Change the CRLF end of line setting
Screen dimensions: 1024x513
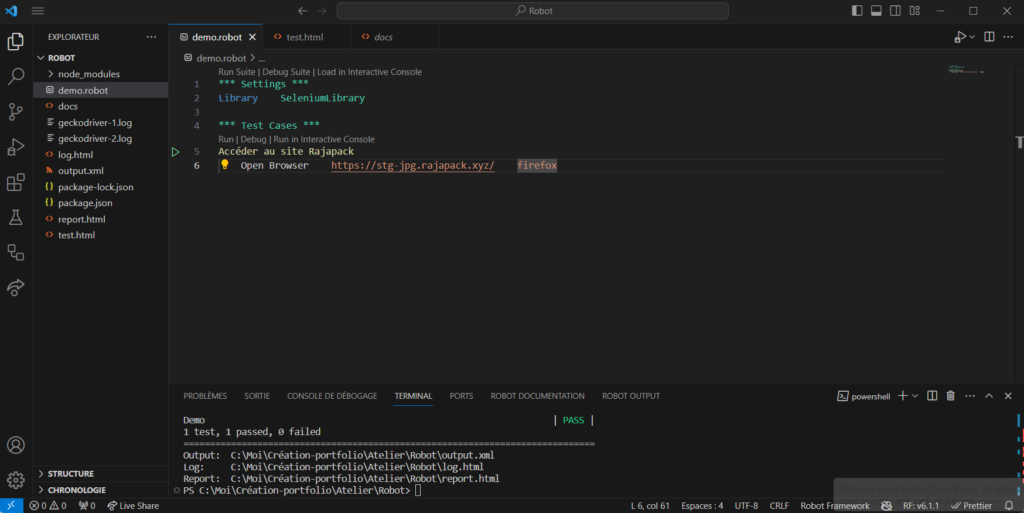click(x=779, y=505)
